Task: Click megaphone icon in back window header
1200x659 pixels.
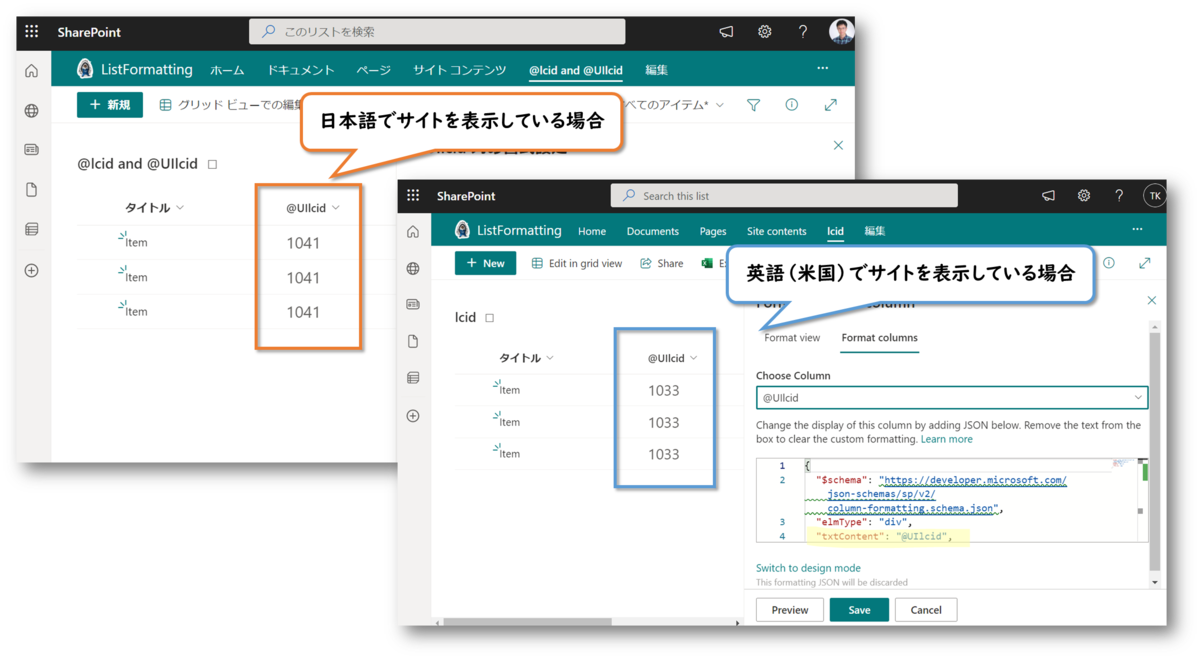Action: pyautogui.click(x=727, y=32)
